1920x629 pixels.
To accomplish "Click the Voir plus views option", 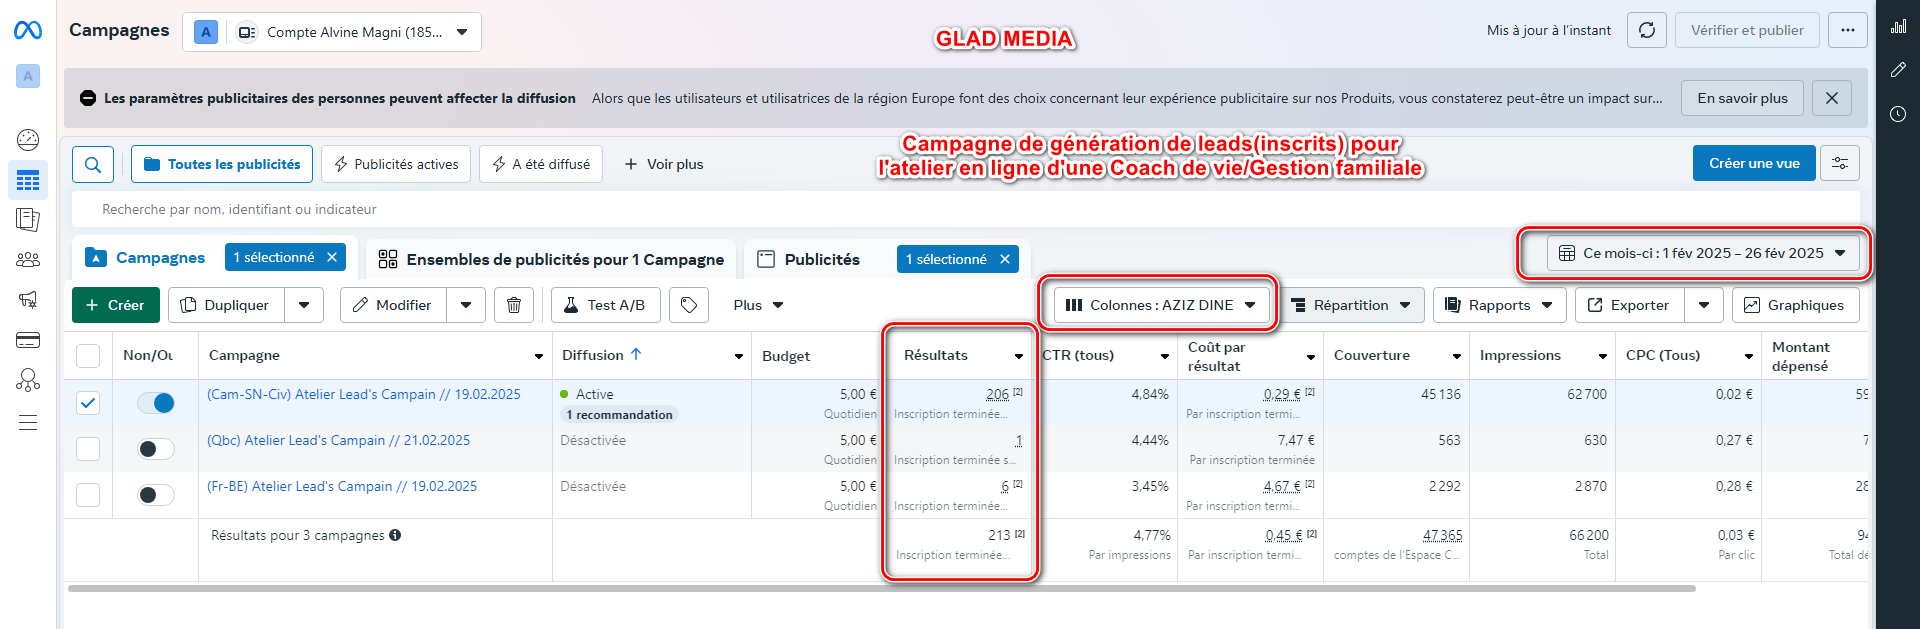I will pos(664,164).
